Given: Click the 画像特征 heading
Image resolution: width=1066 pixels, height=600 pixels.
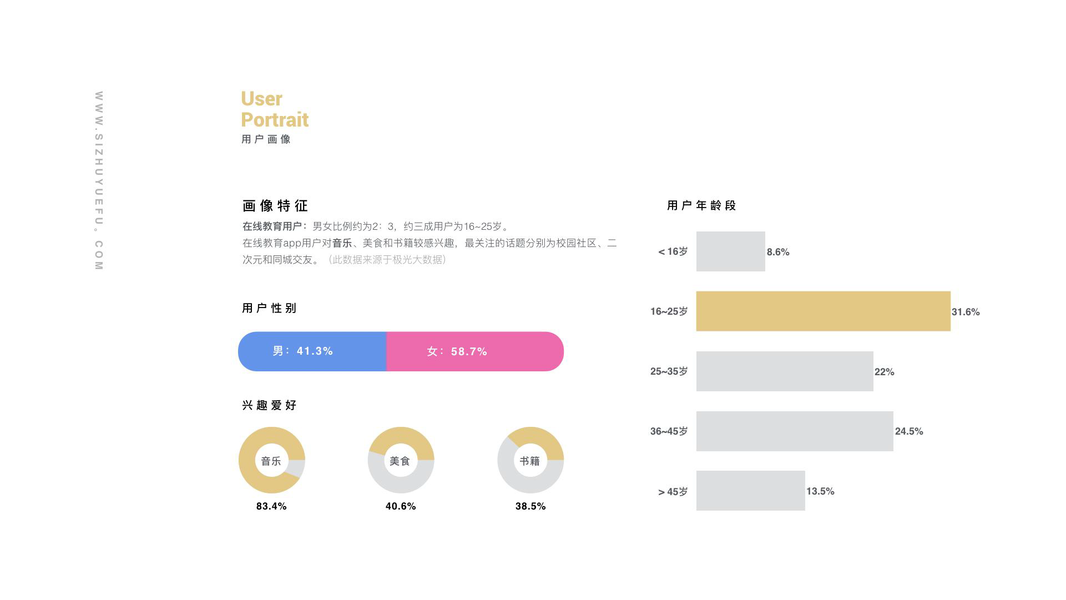Looking at the screenshot, I should tap(275, 206).
